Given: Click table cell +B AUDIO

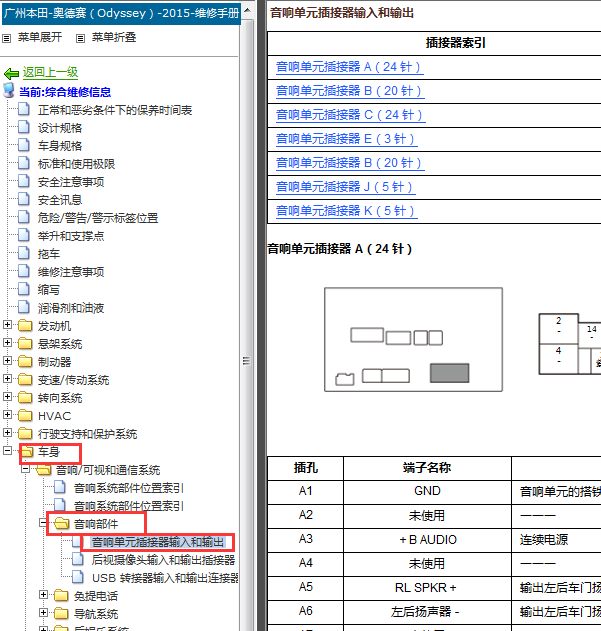Looking at the screenshot, I should tap(428, 540).
